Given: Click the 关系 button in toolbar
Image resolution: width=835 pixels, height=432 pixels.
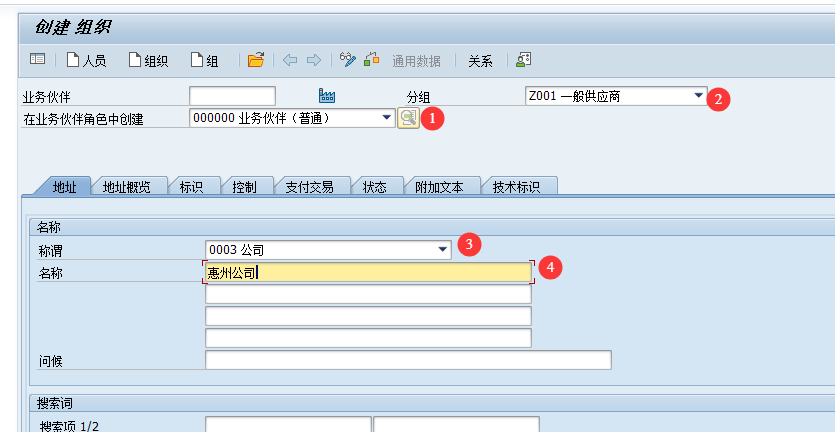Looking at the screenshot, I should click(480, 60).
